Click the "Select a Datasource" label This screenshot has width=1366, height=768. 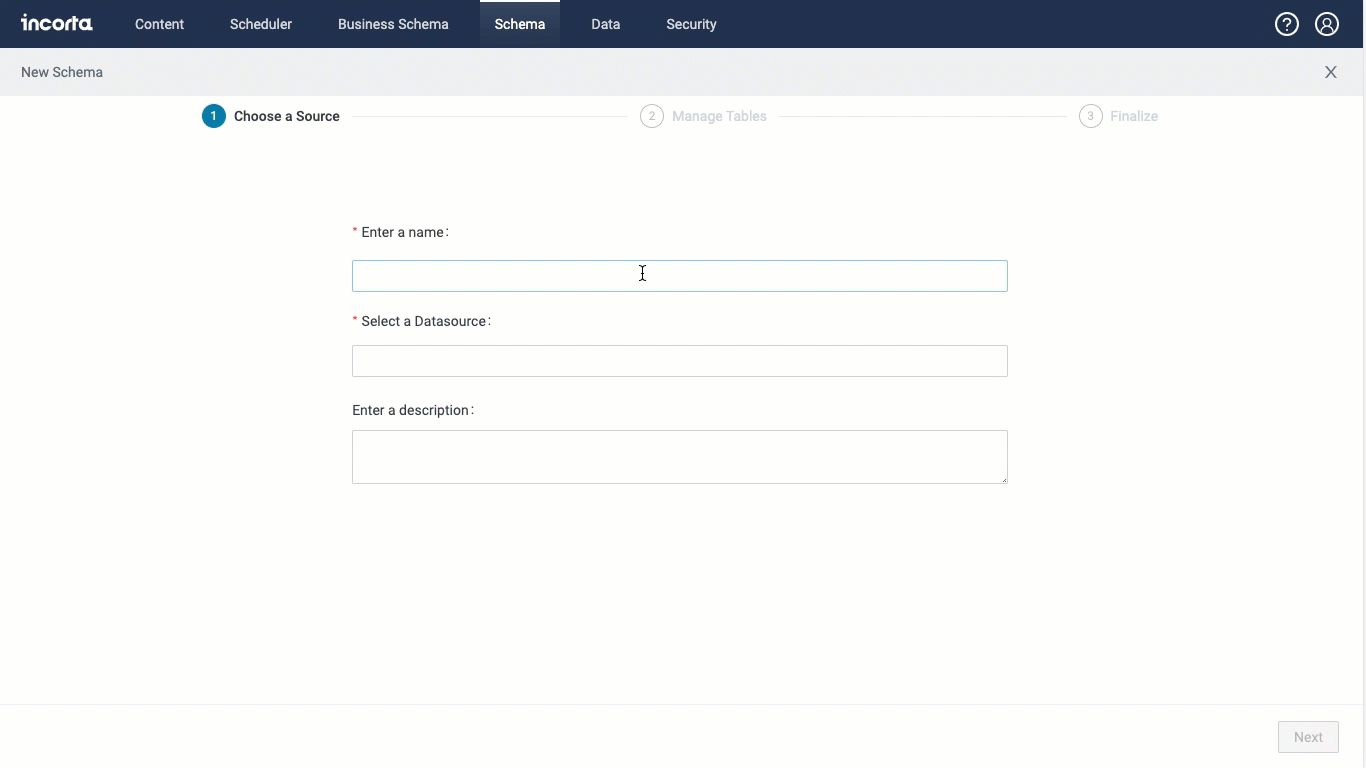point(424,321)
